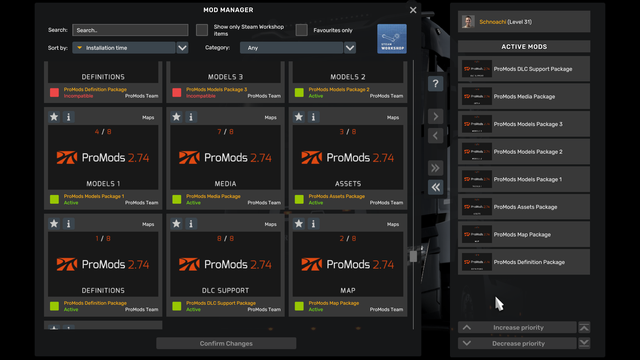This screenshot has width=640, height=360.
Task: Move mod to bottom priority icon
Action: tap(584, 343)
